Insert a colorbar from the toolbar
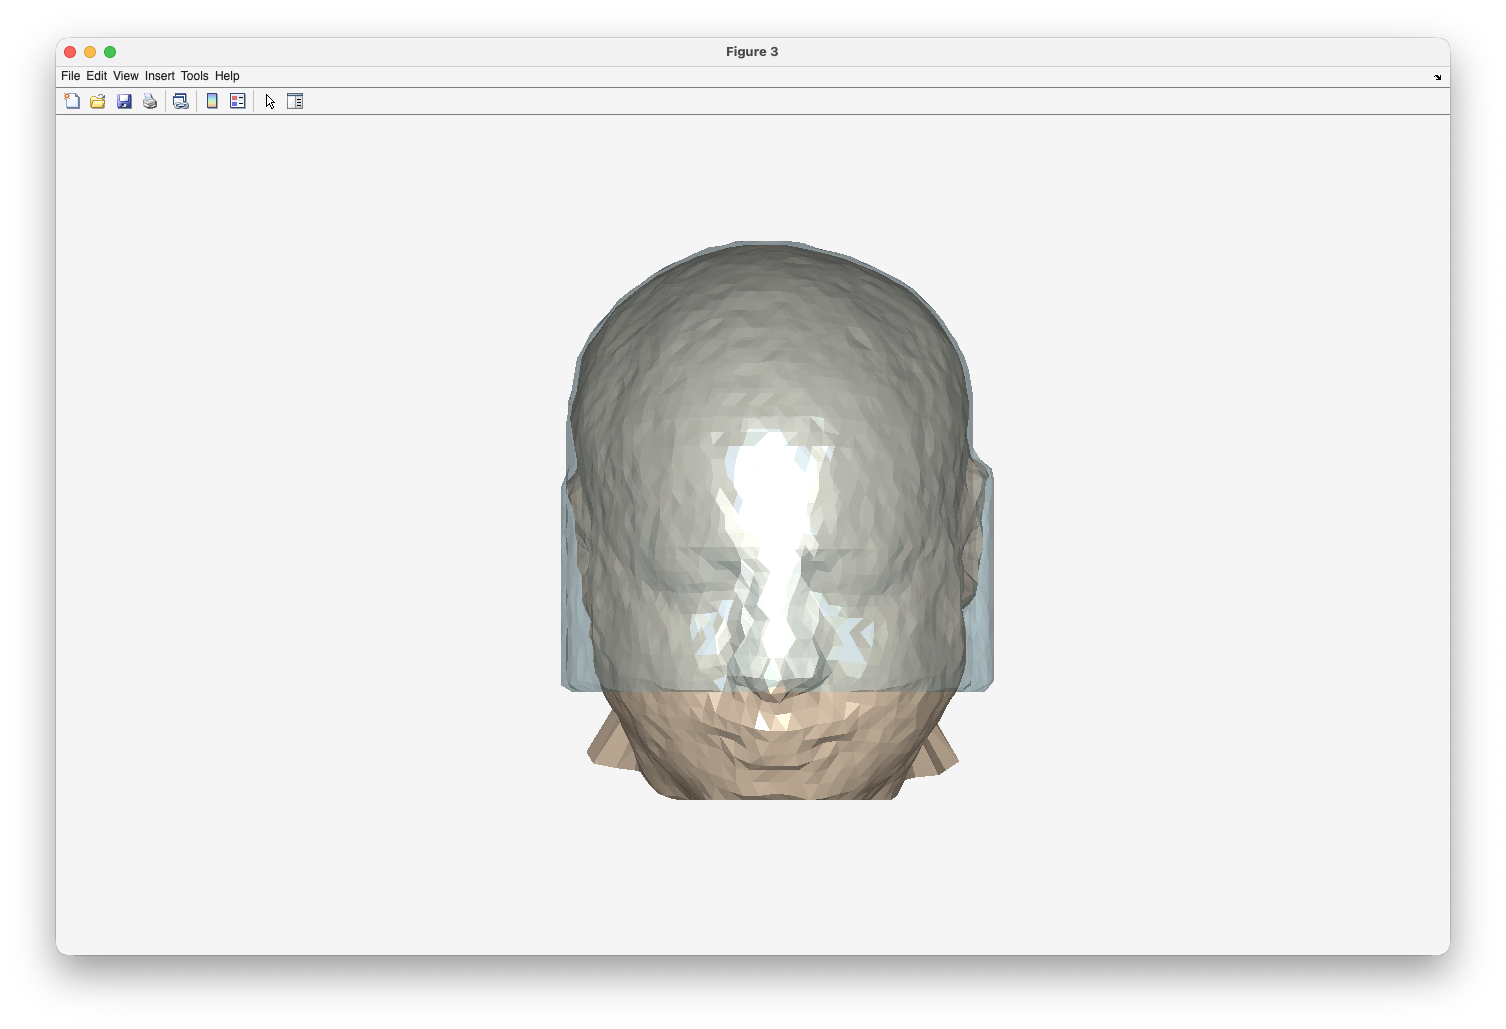This screenshot has height=1029, width=1506. [x=212, y=101]
